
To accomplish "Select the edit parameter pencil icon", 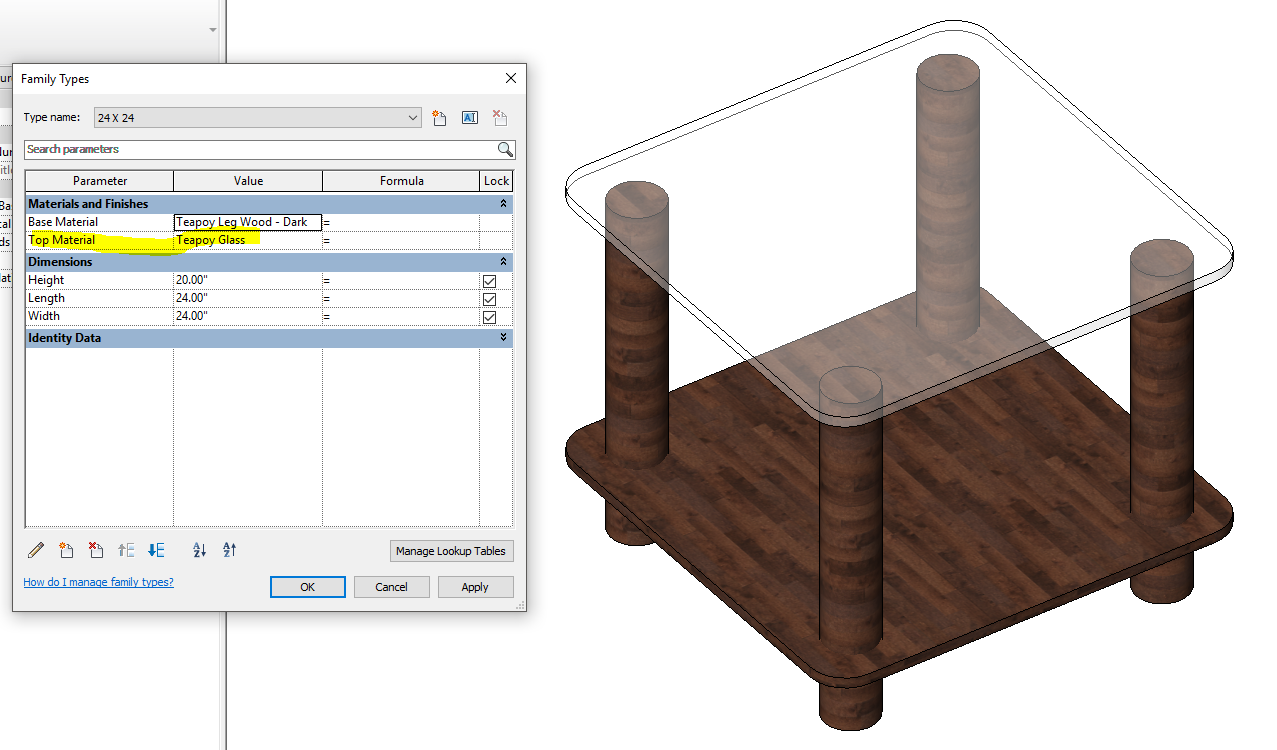I will click(36, 550).
